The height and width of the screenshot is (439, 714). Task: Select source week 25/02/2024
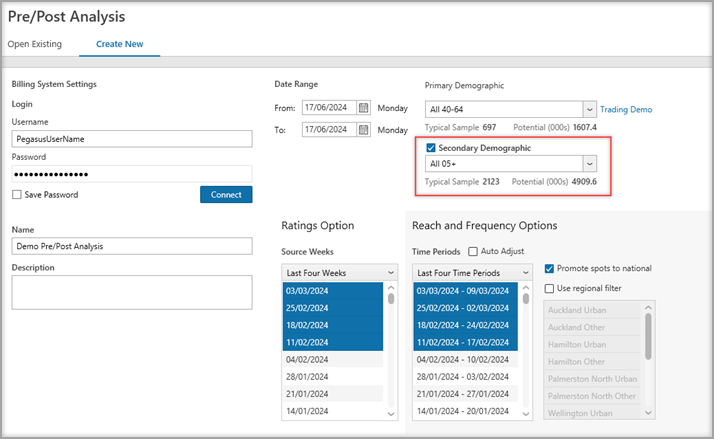[333, 308]
